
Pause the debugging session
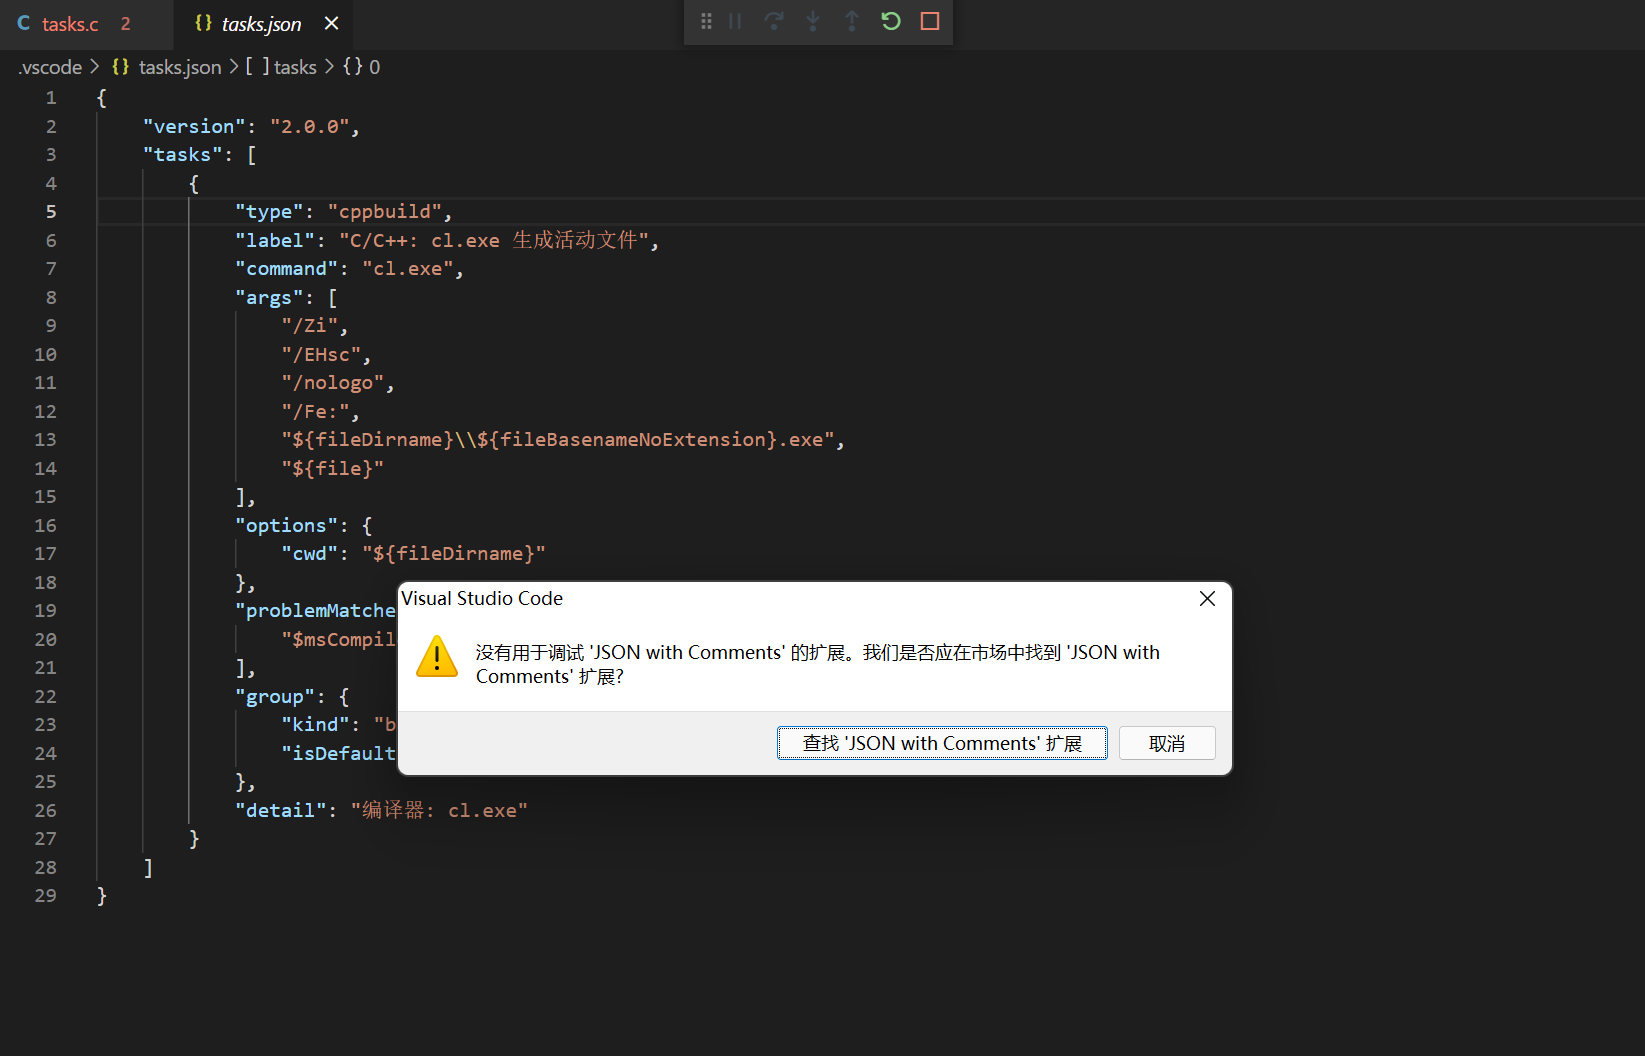[x=735, y=21]
